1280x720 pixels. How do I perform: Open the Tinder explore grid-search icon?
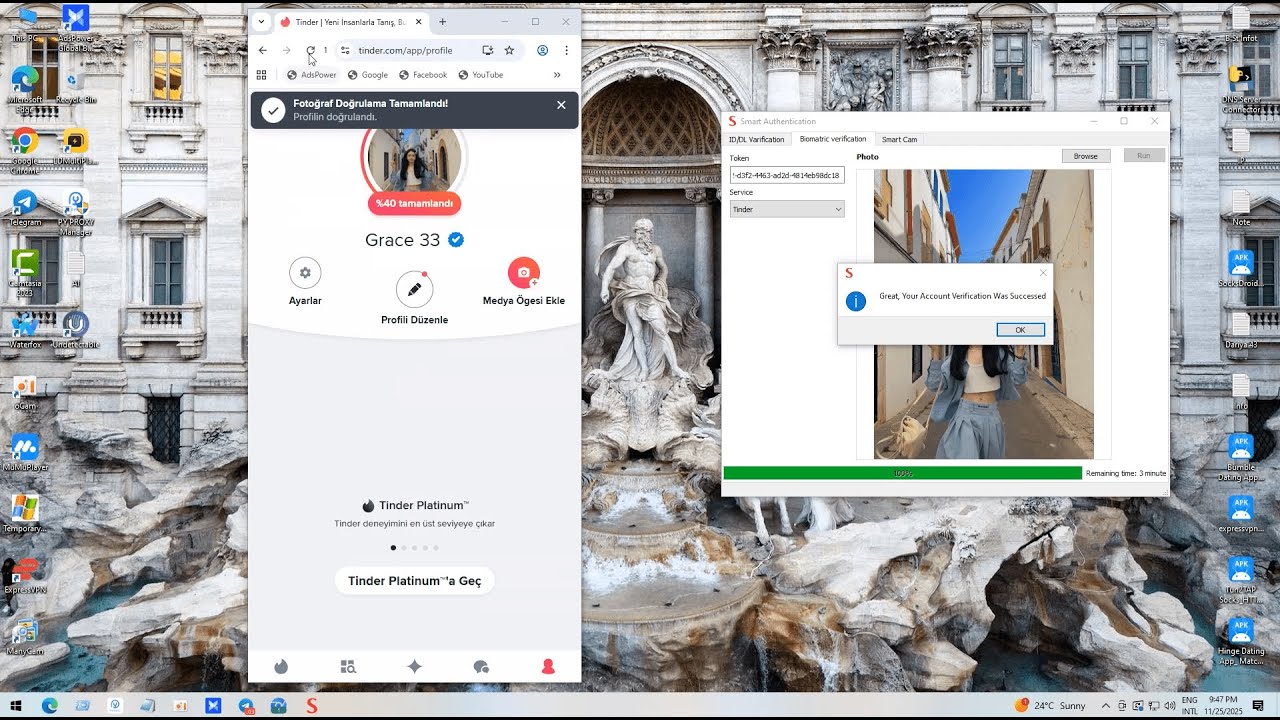tap(348, 667)
